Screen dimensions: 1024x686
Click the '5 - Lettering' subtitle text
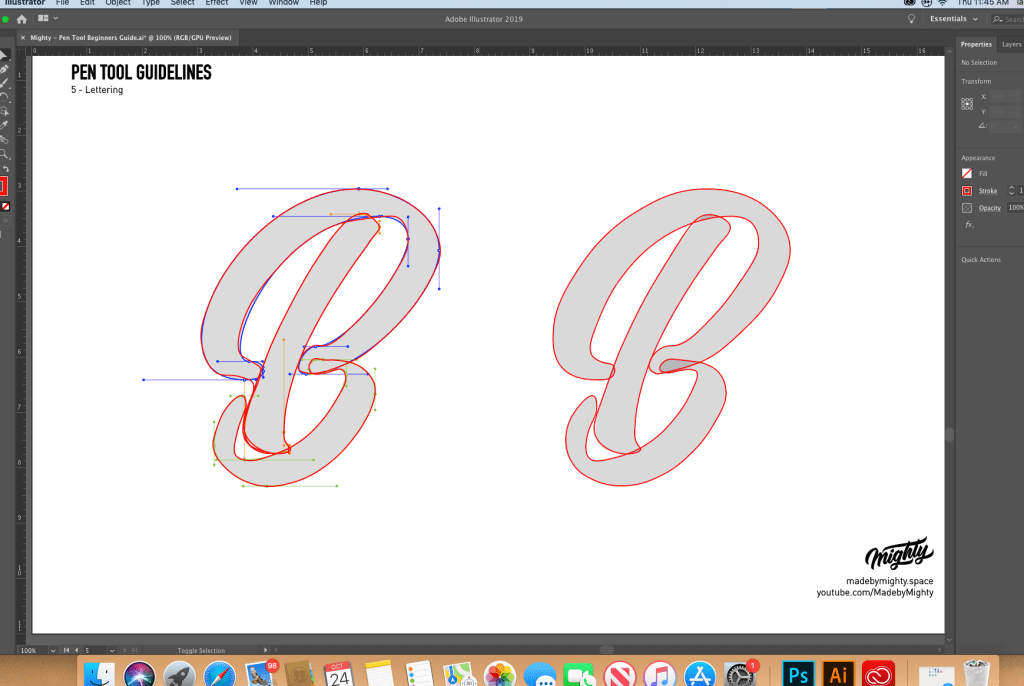(97, 90)
